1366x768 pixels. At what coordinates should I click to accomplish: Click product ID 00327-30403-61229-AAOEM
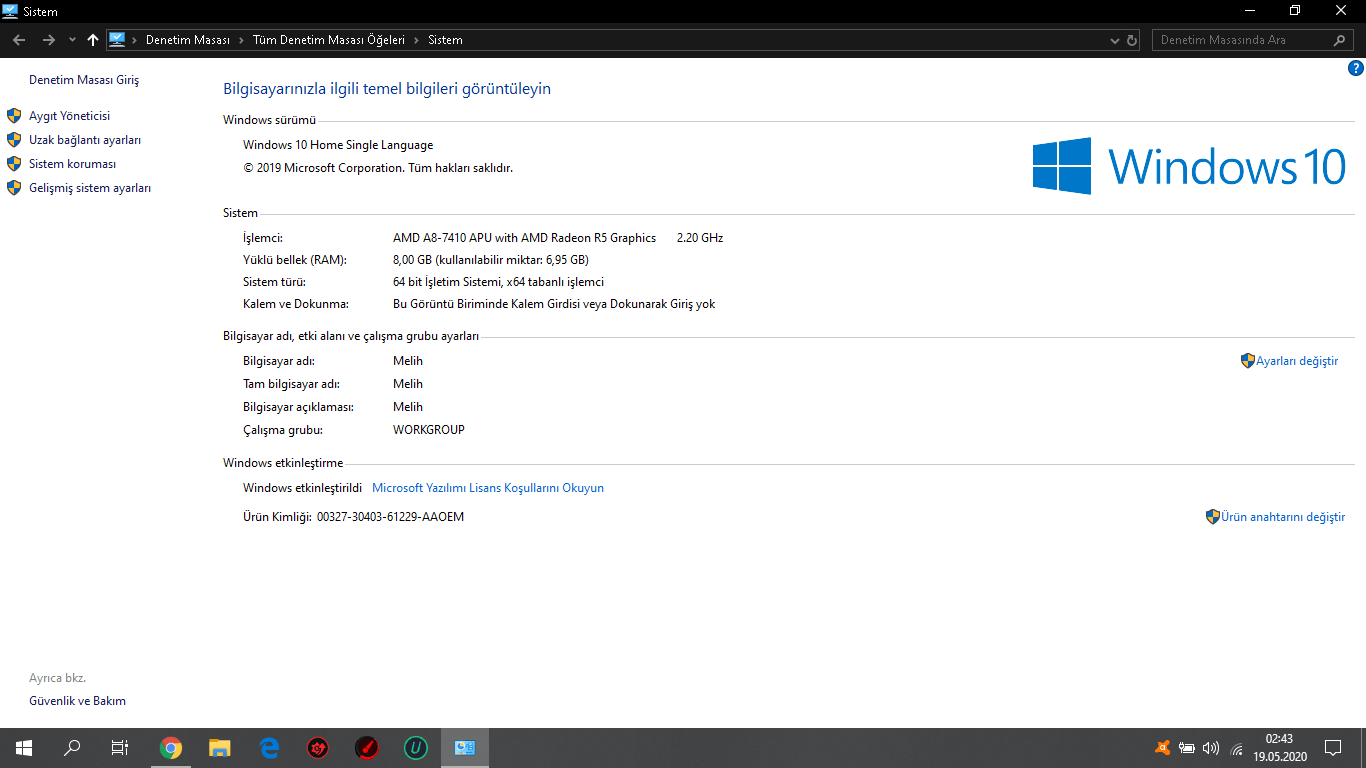pyautogui.click(x=390, y=517)
